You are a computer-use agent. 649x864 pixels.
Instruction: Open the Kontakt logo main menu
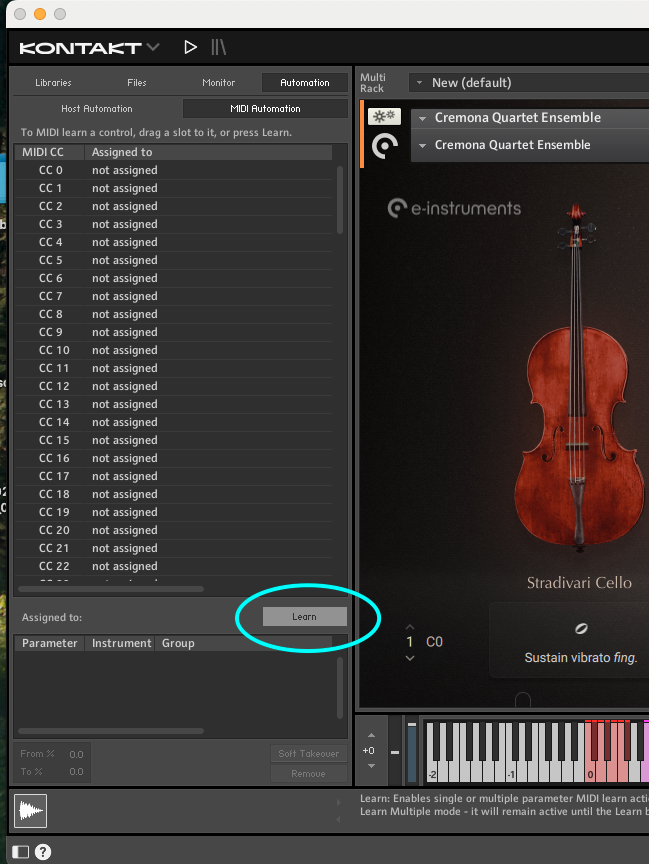point(89,48)
